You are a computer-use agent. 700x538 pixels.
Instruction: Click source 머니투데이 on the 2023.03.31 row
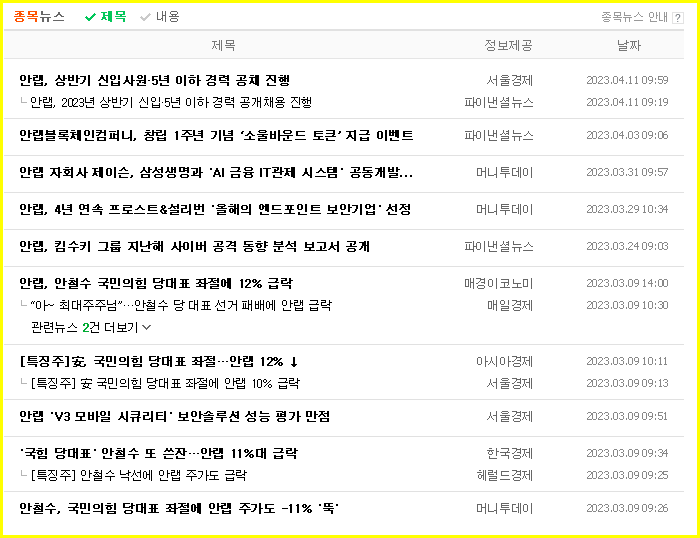pos(504,172)
